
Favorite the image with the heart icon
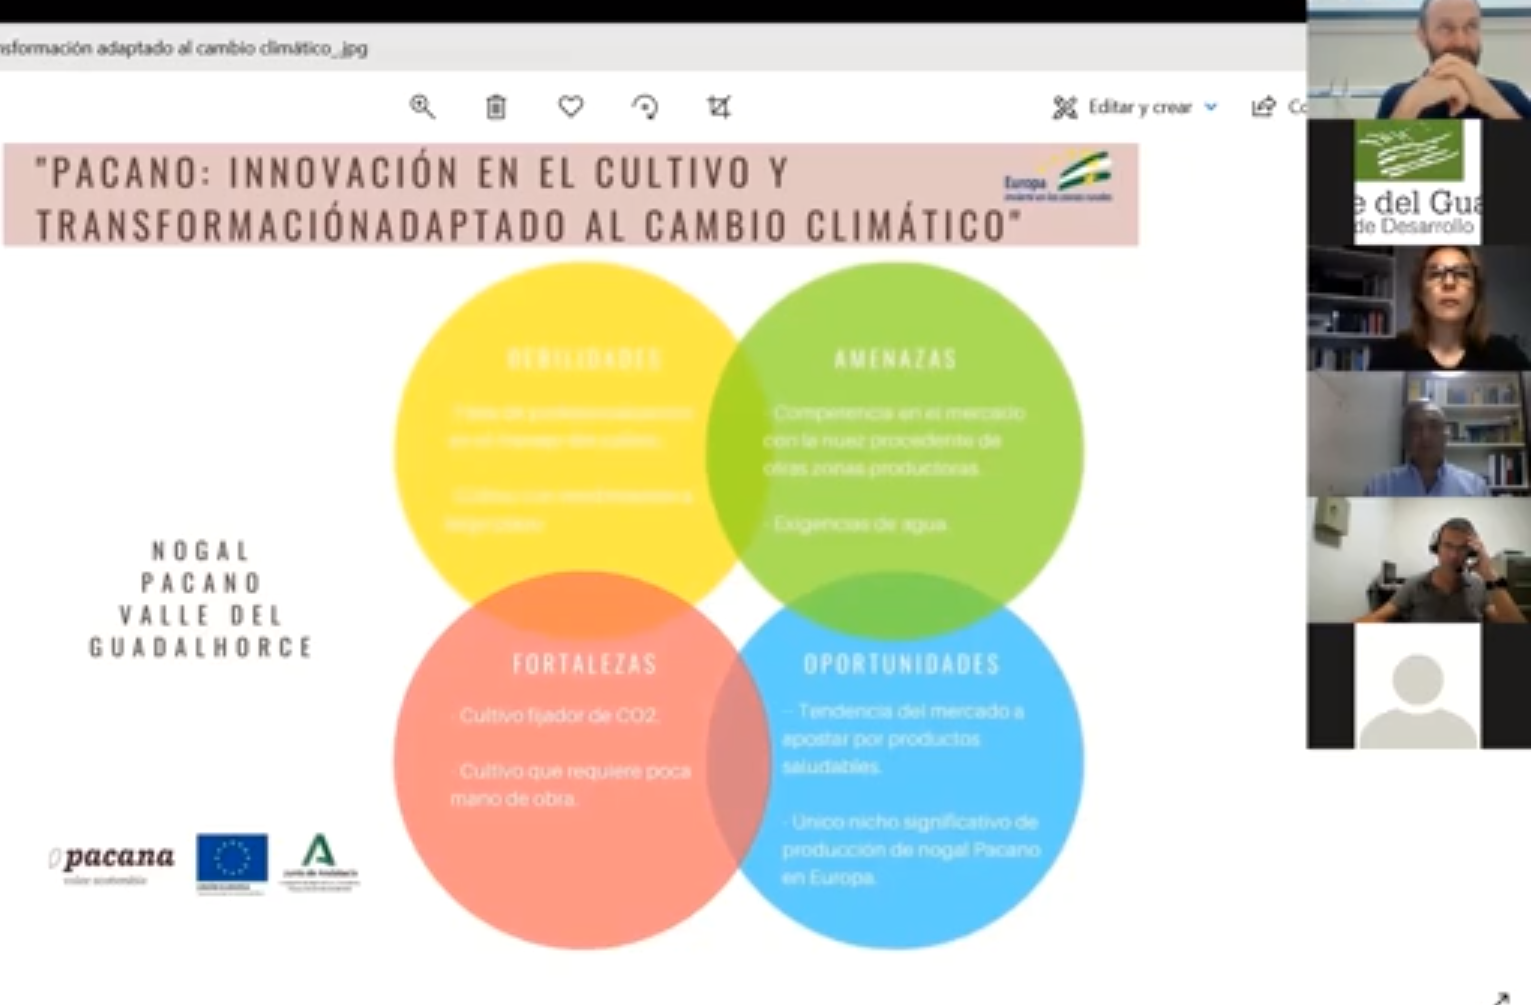tap(571, 107)
